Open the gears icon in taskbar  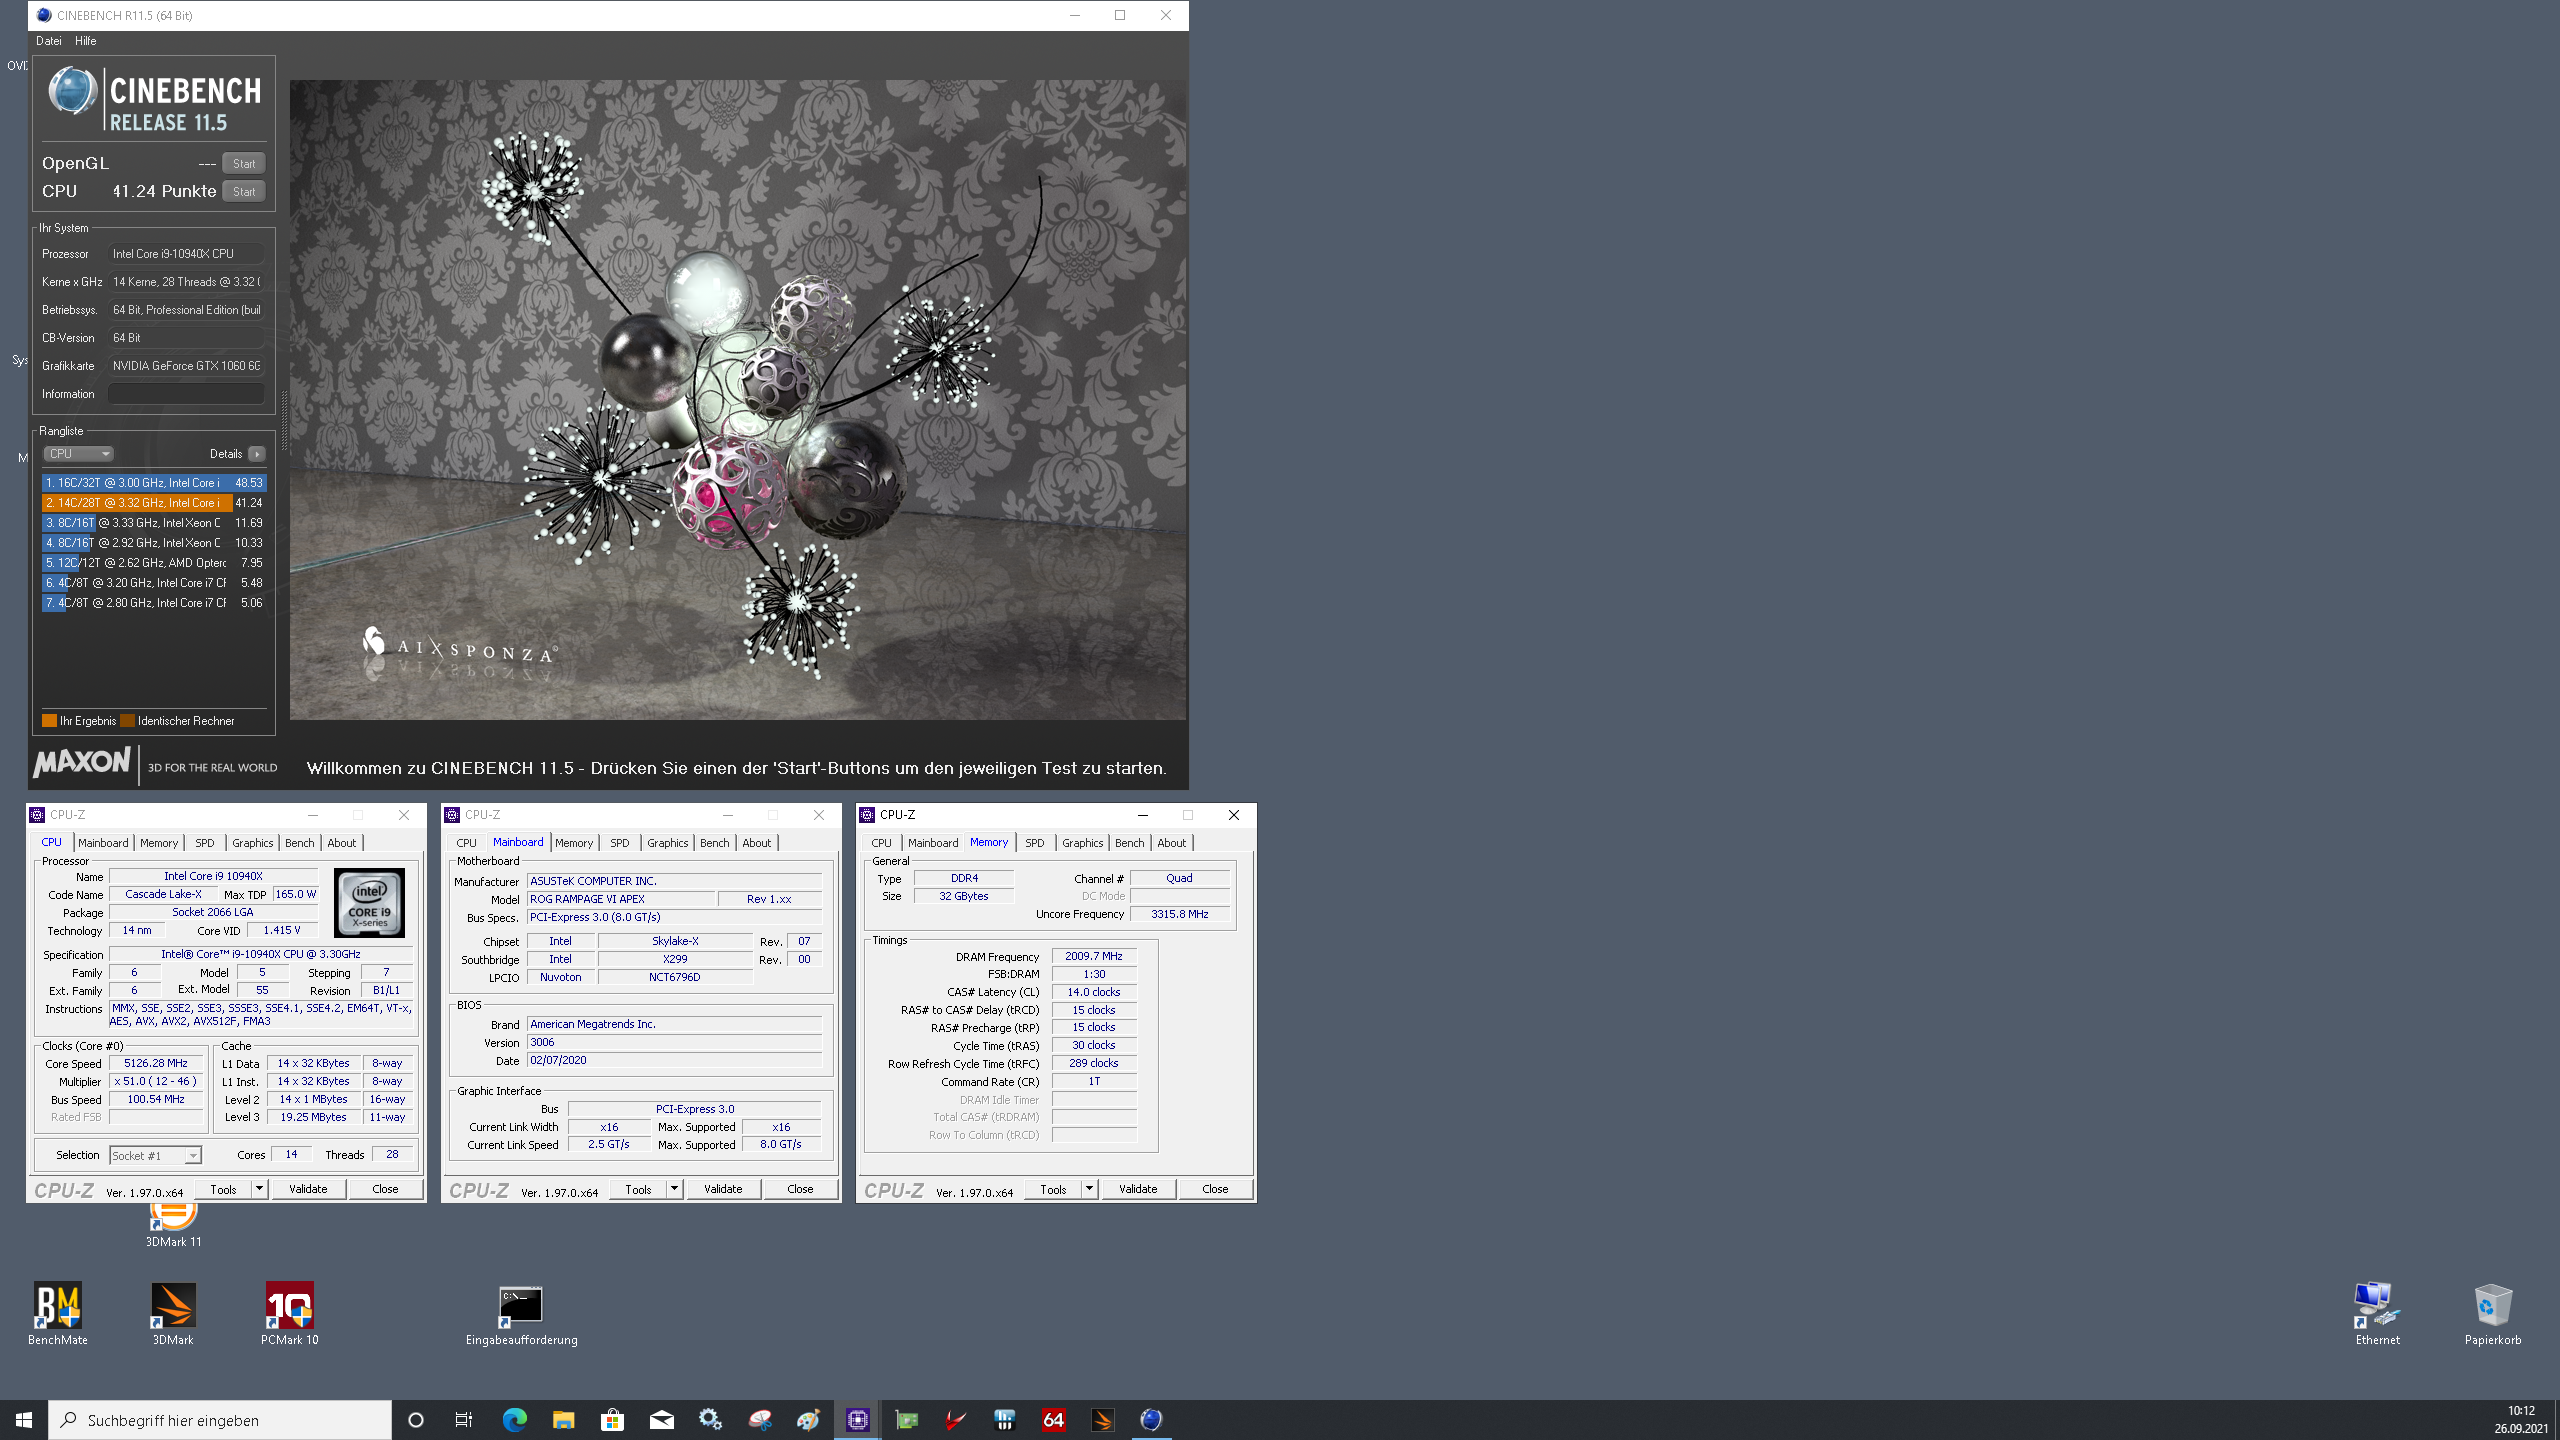click(x=710, y=1420)
